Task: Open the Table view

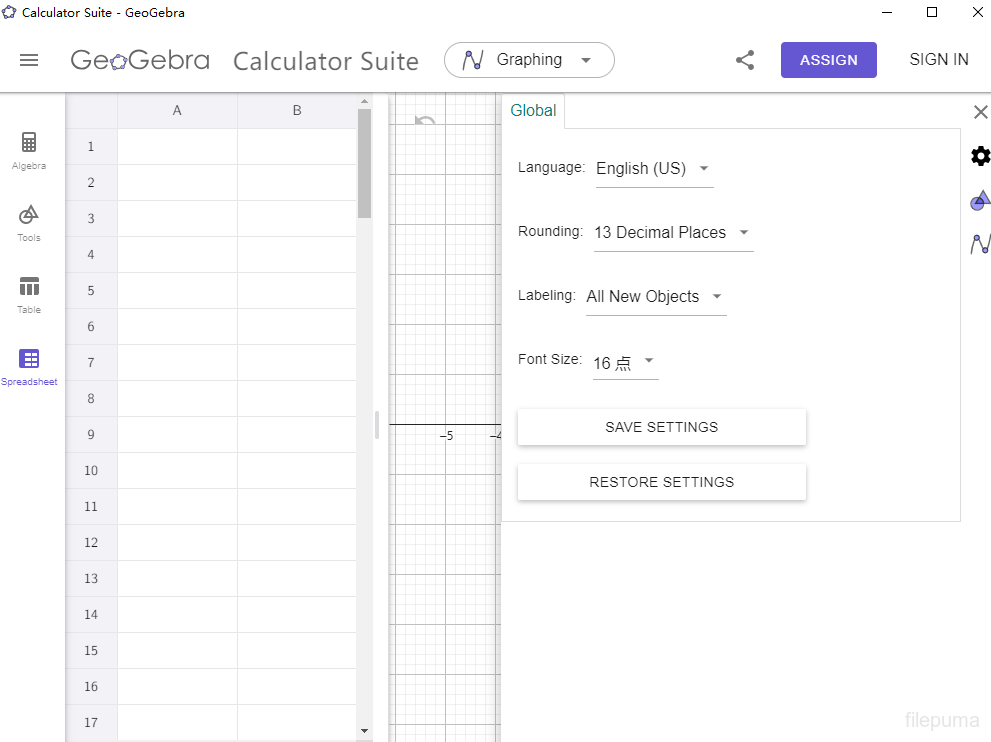Action: (x=29, y=294)
